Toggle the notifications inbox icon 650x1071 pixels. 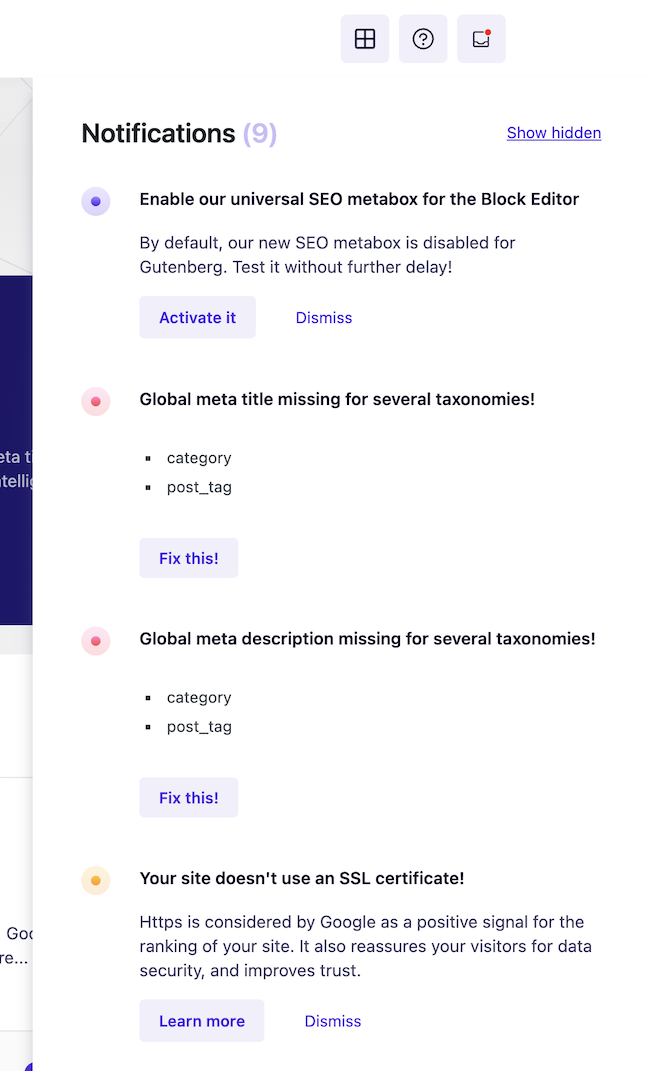(x=481, y=39)
